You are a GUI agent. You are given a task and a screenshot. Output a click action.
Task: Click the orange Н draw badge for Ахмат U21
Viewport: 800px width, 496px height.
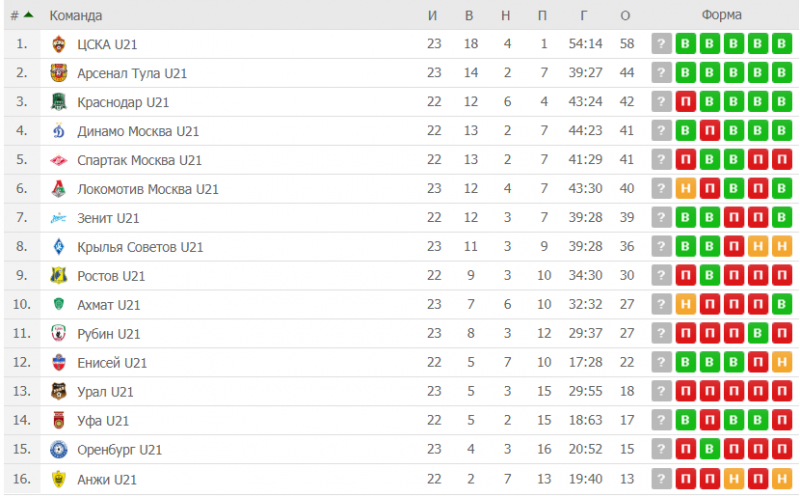tap(685, 305)
